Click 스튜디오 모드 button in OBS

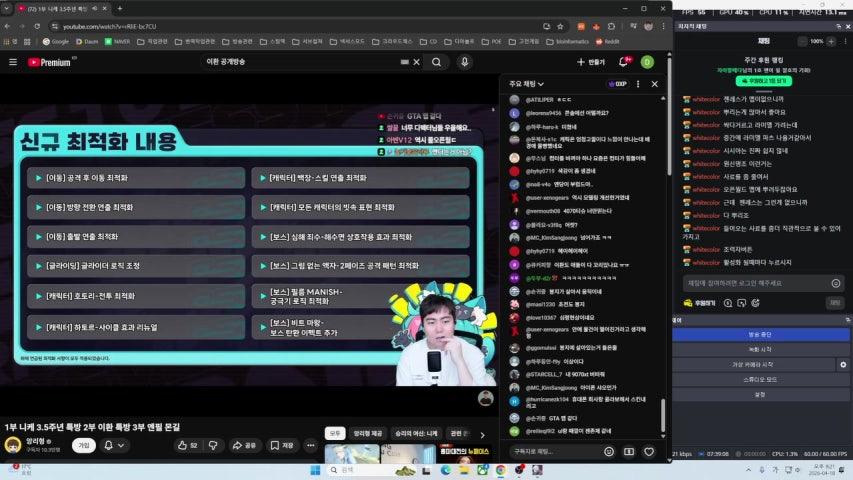click(760, 379)
